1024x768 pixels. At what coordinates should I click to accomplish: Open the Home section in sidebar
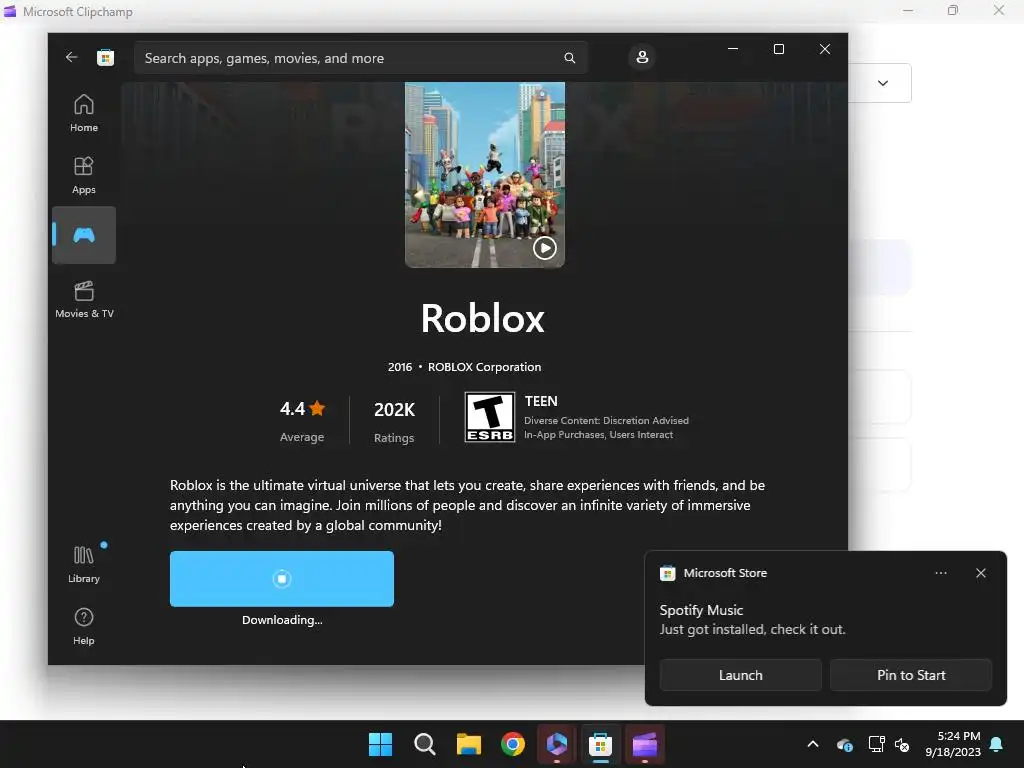(x=84, y=112)
